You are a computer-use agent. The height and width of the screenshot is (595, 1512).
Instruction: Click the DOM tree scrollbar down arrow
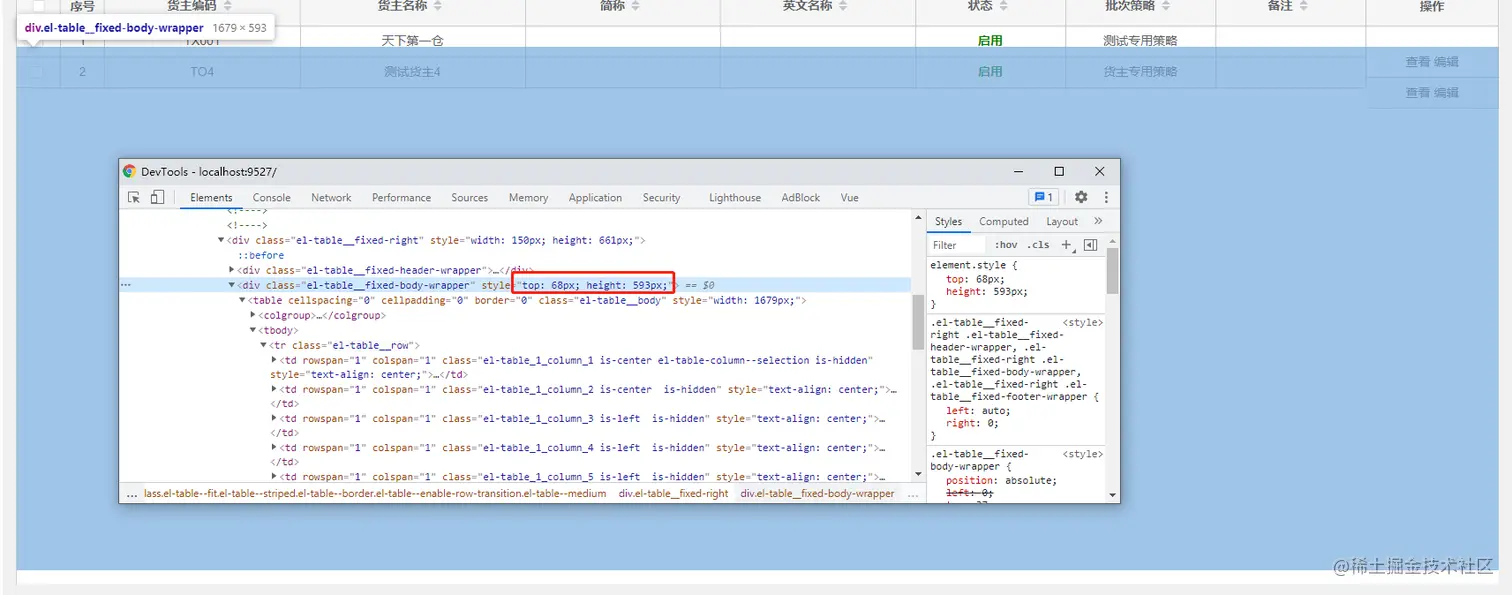pyautogui.click(x=918, y=475)
